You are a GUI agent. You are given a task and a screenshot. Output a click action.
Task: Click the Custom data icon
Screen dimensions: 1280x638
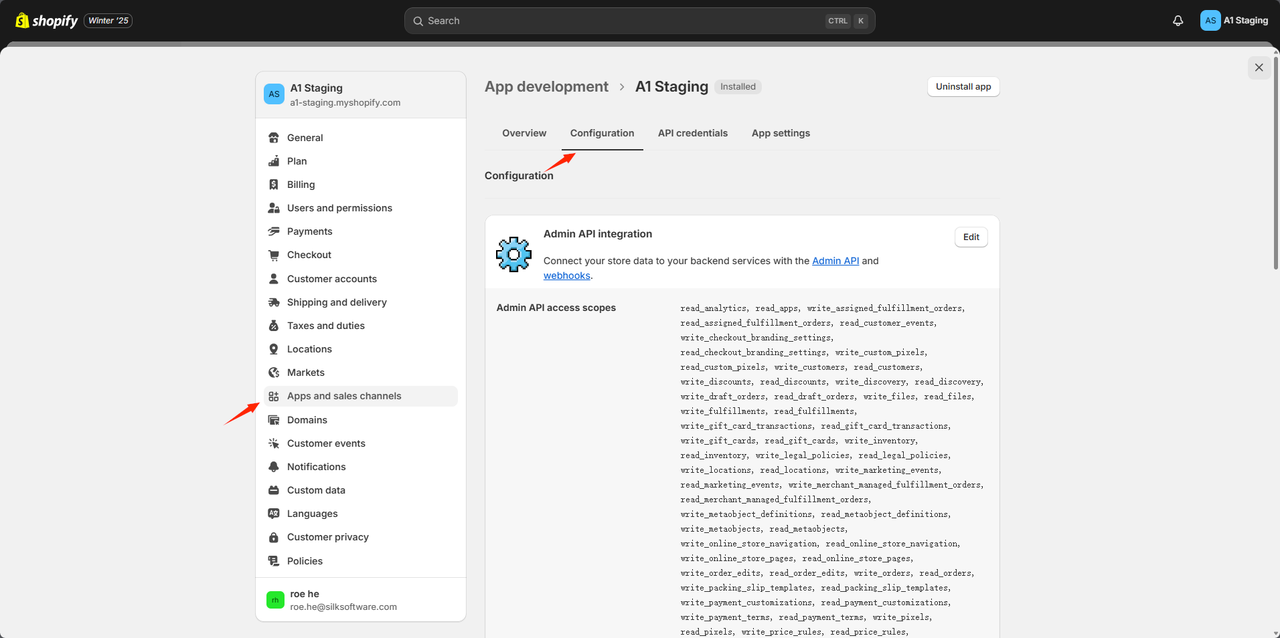coord(274,490)
